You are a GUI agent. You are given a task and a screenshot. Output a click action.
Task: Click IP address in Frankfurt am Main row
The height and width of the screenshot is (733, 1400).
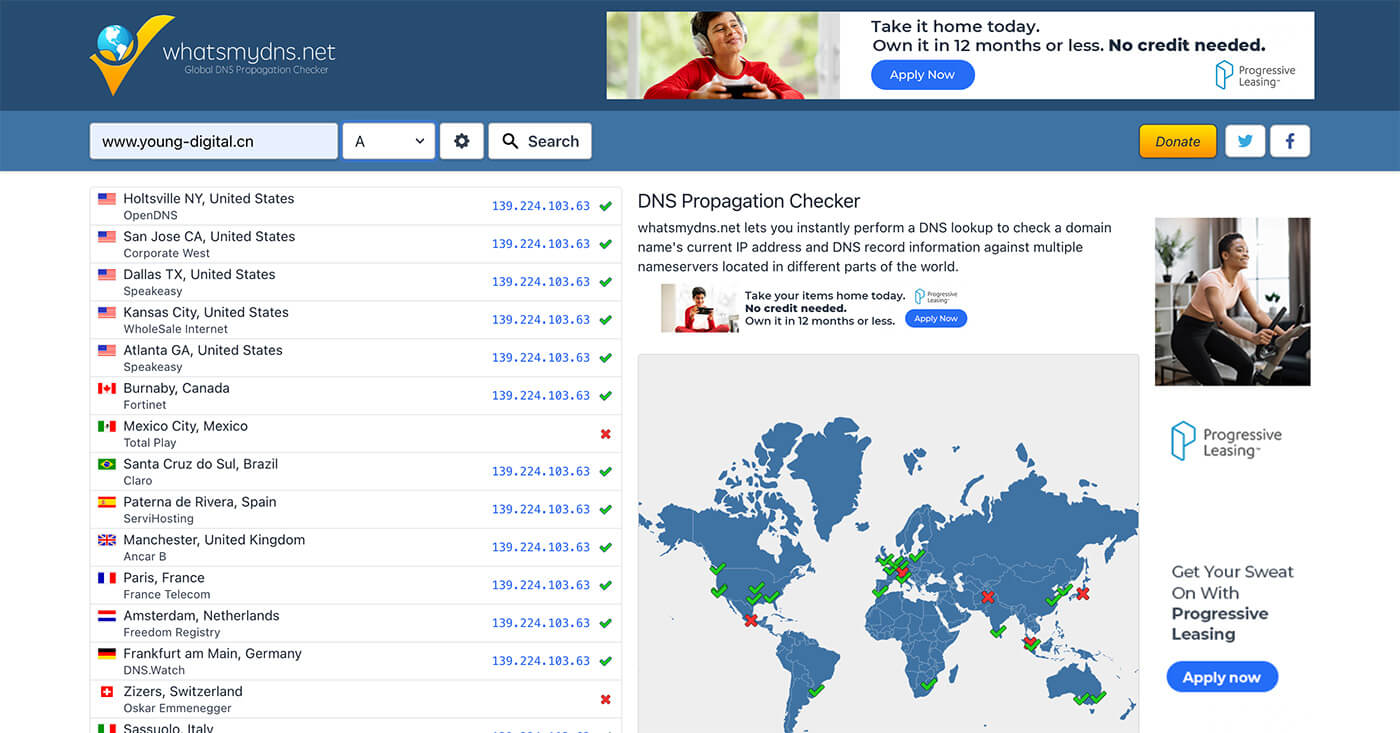[x=541, y=661]
